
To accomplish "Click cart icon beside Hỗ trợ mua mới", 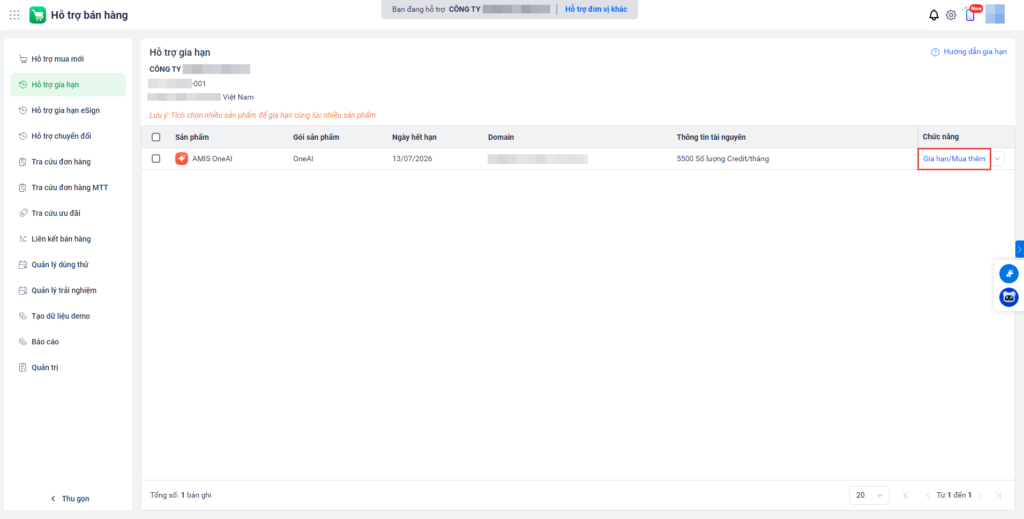I will click(x=23, y=59).
